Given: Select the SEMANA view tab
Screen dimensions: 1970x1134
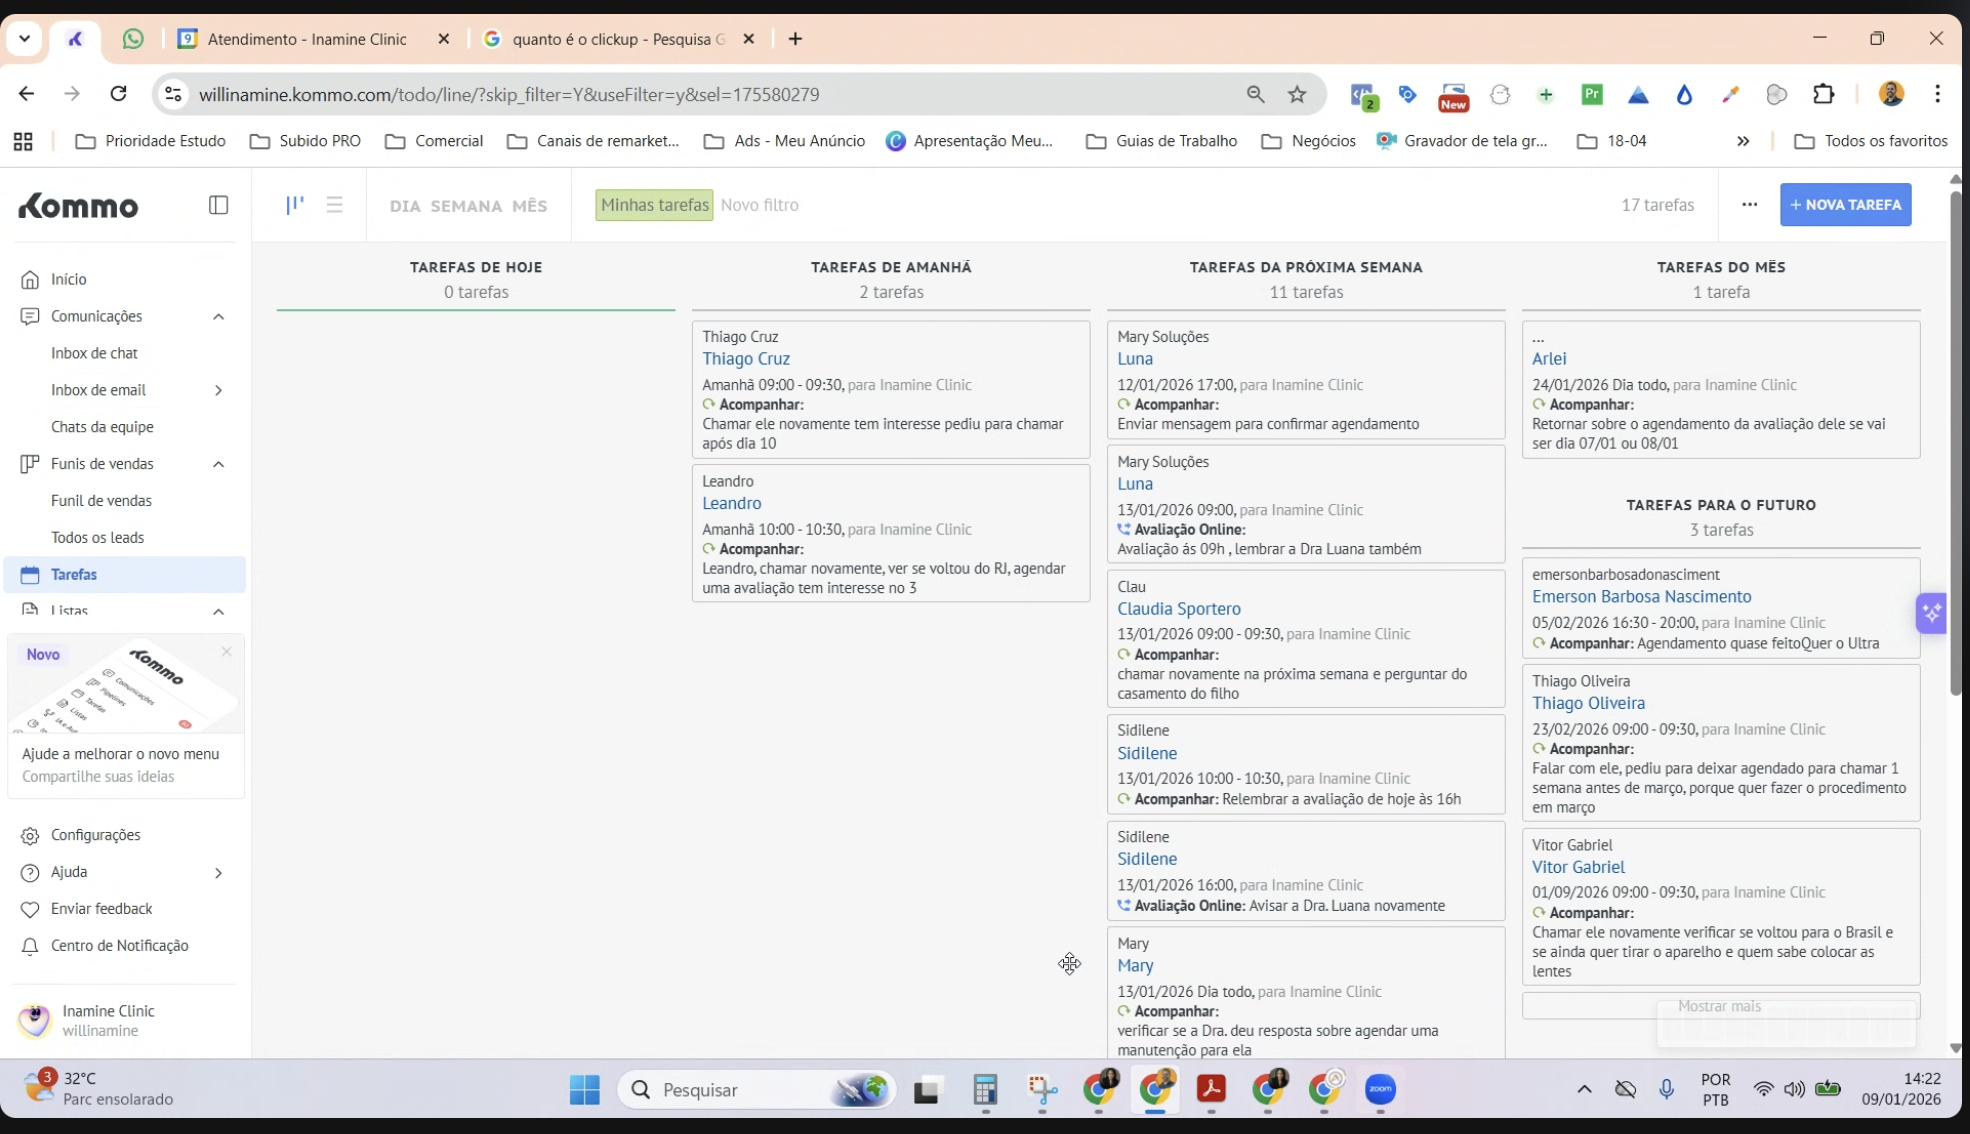Looking at the screenshot, I should tap(466, 206).
